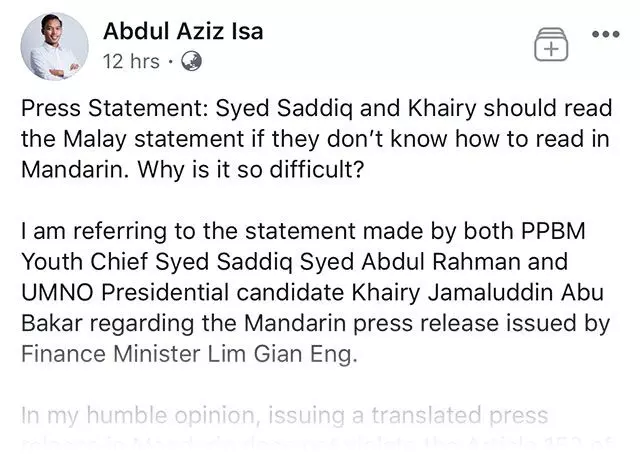Click the text Finance Minister Lim Gian Eng
The image size is (640, 454).
pos(189,354)
